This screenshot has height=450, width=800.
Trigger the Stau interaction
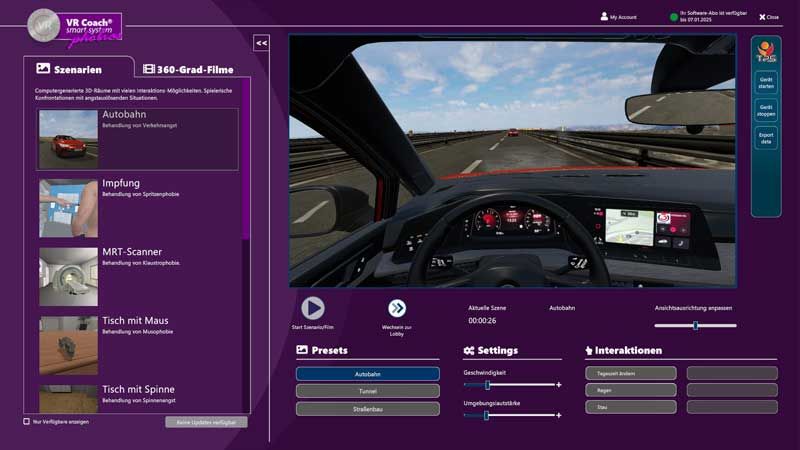pos(631,407)
